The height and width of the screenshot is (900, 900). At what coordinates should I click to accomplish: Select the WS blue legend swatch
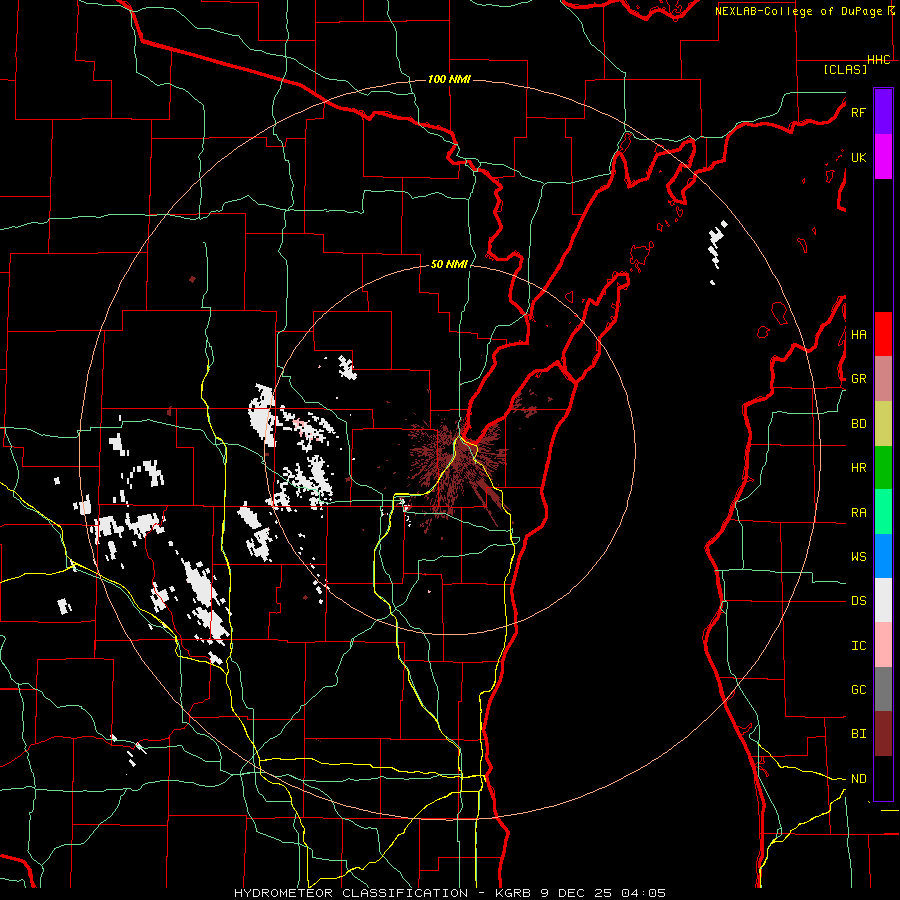tap(883, 556)
